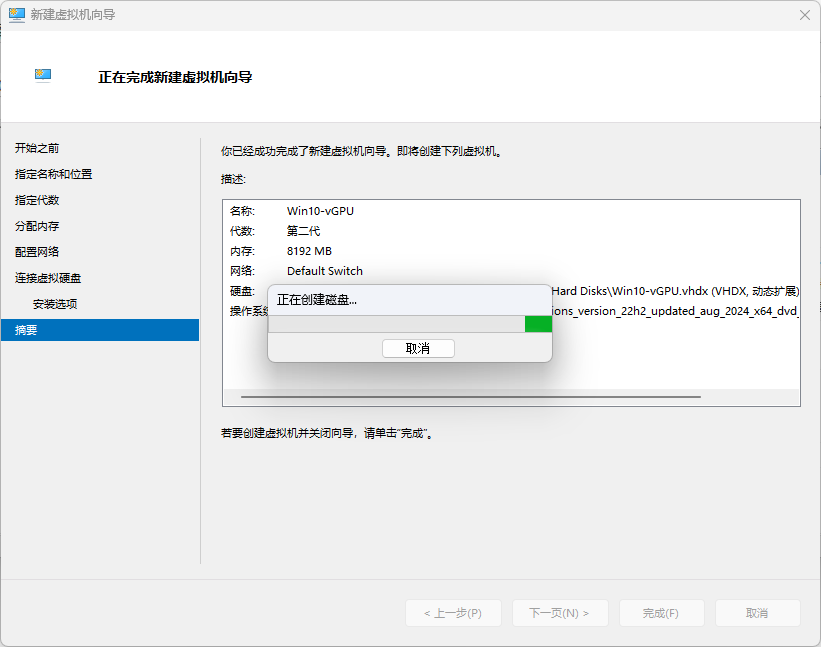Image resolution: width=821 pixels, height=647 pixels.
Task: Click the highlighted 摘要 step
Action: (x=26, y=330)
